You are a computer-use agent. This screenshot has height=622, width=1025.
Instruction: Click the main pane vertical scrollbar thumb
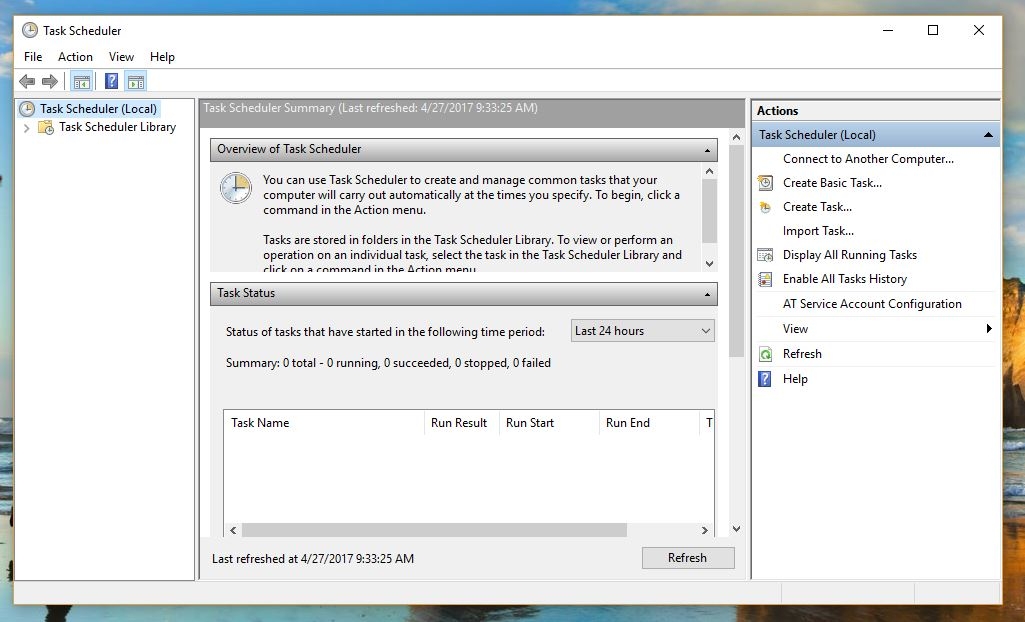coord(736,252)
